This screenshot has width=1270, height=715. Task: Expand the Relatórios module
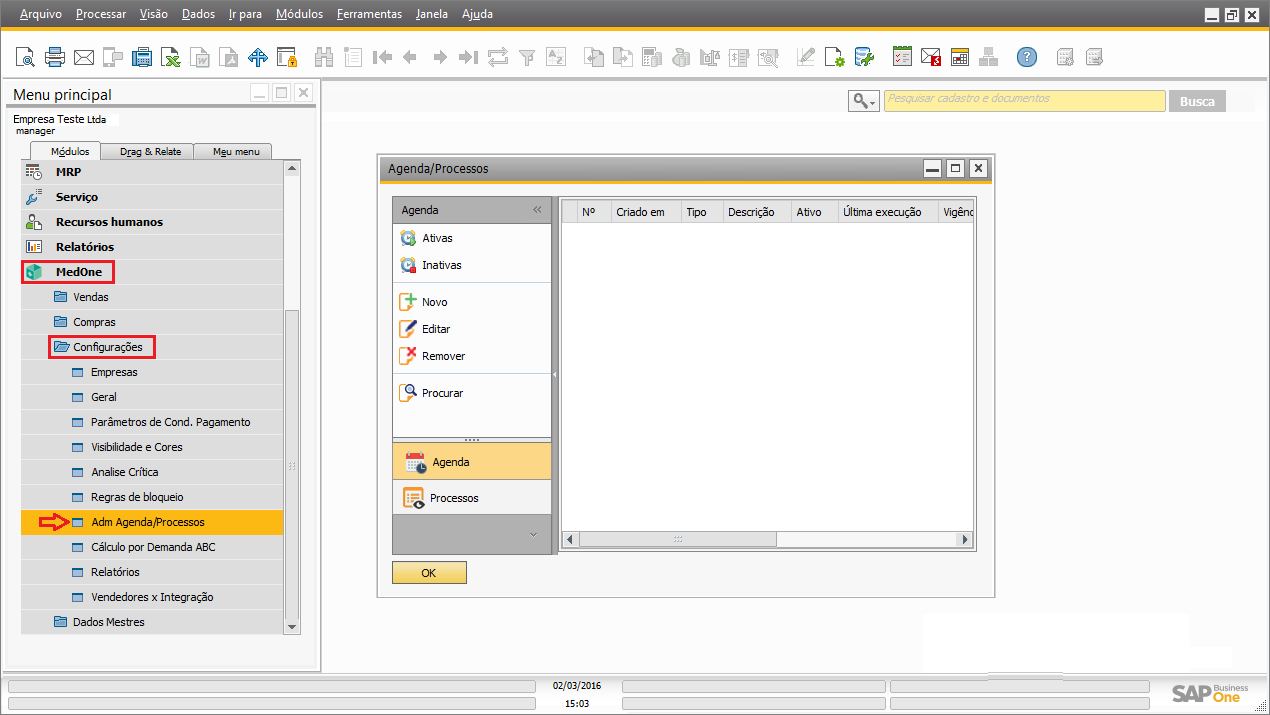[x=84, y=247]
